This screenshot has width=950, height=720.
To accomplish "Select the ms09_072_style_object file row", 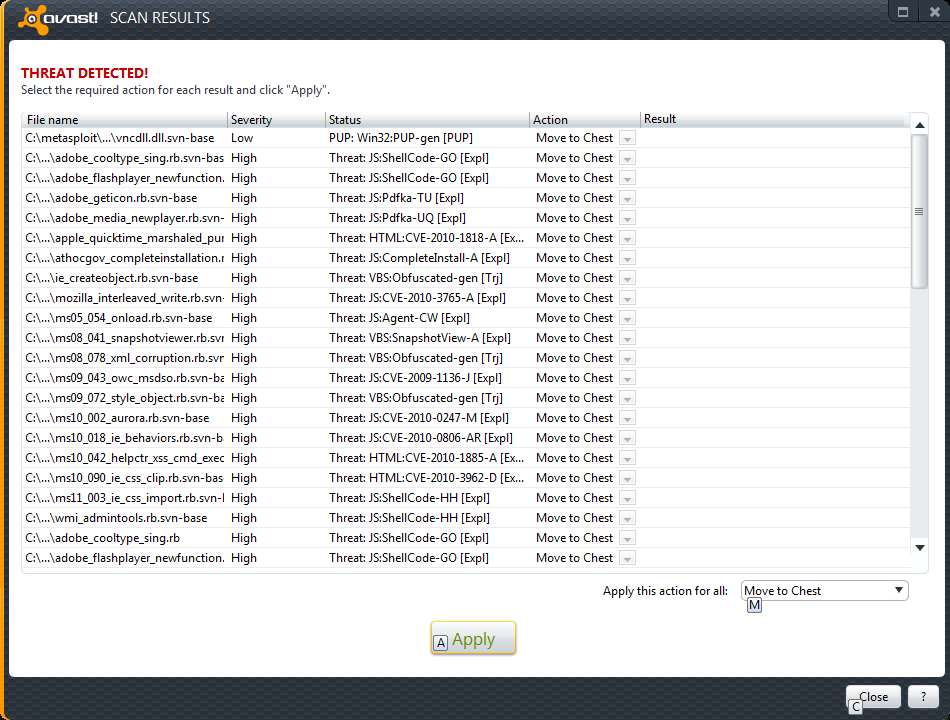I will point(465,398).
